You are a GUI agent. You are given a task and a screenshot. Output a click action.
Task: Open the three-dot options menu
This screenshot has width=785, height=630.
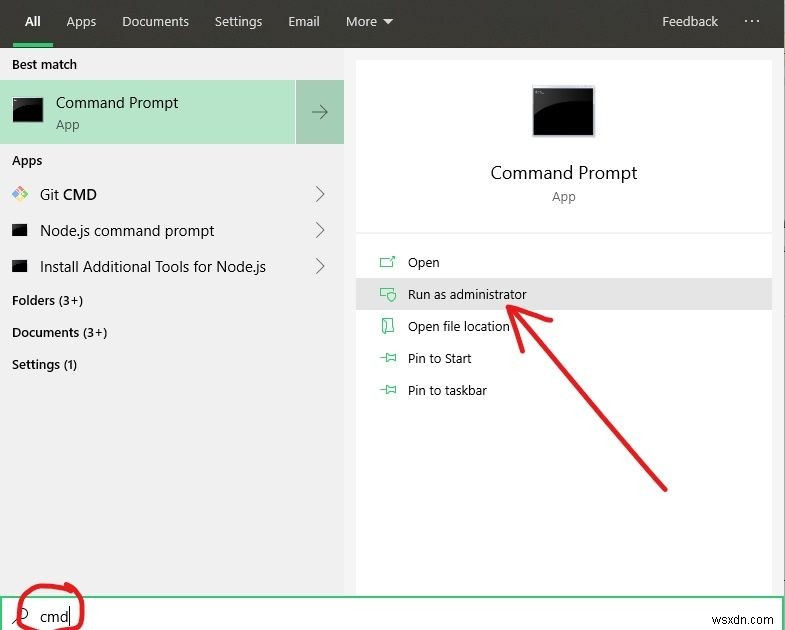[751, 21]
